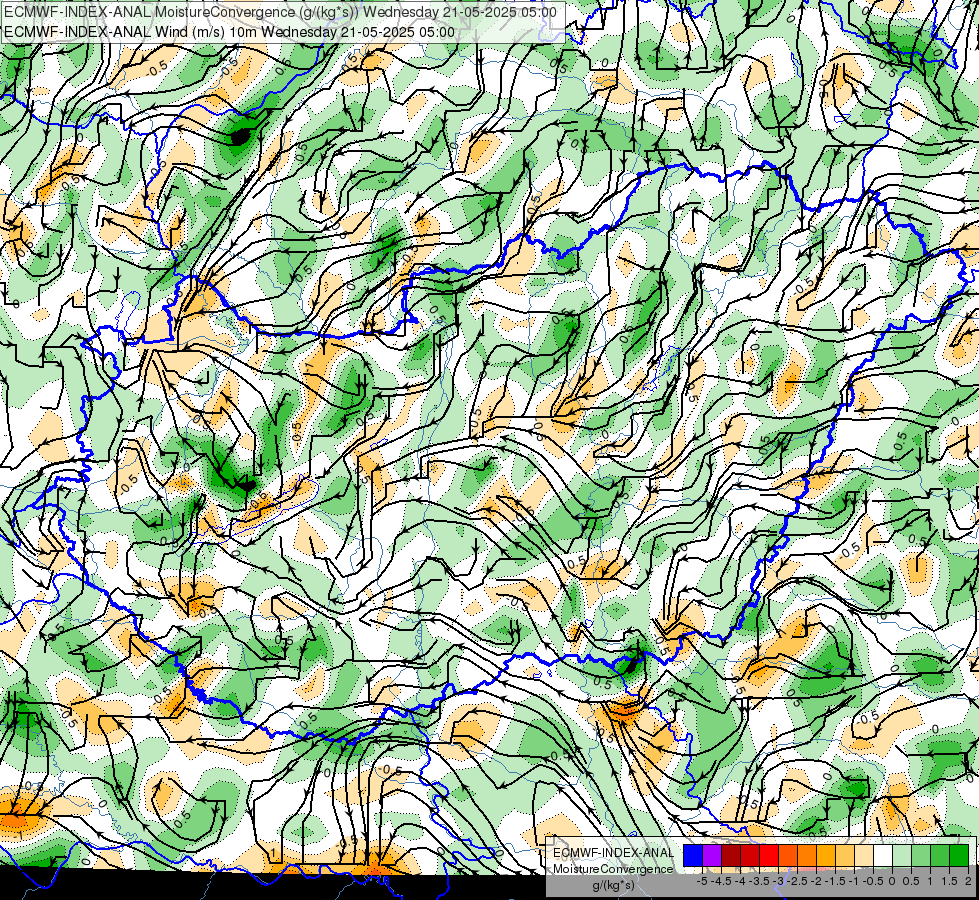Pick the orange-red swatch for -3 to -2.5
Screen dimensions: 979x900
[x=788, y=856]
